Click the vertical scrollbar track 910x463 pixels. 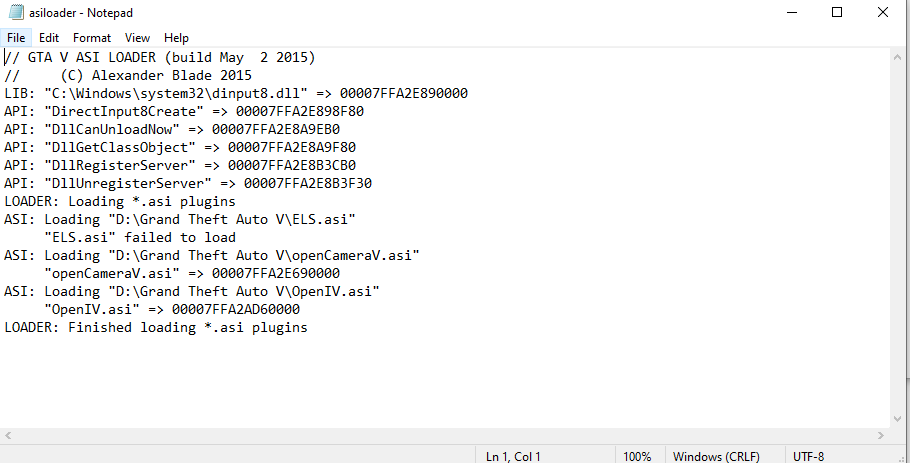point(900,240)
